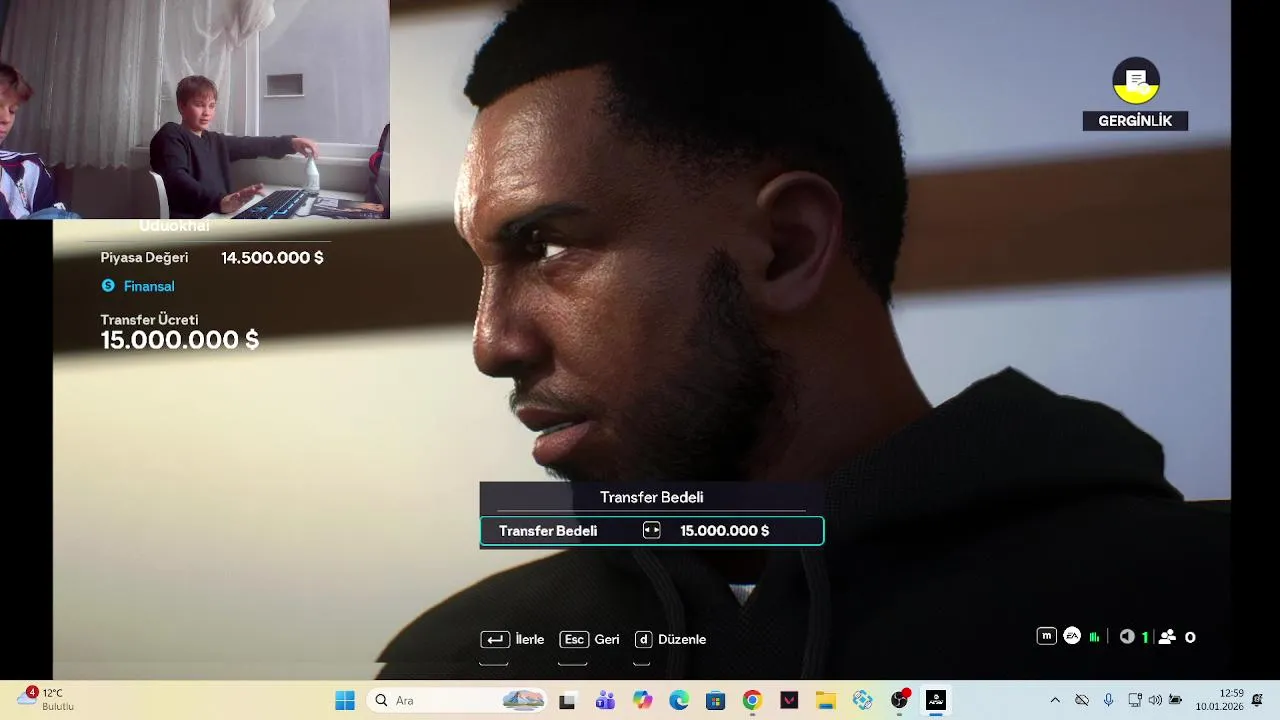This screenshot has width=1280, height=720.
Task: Open the blue rings app in the taskbar
Action: [863, 700]
